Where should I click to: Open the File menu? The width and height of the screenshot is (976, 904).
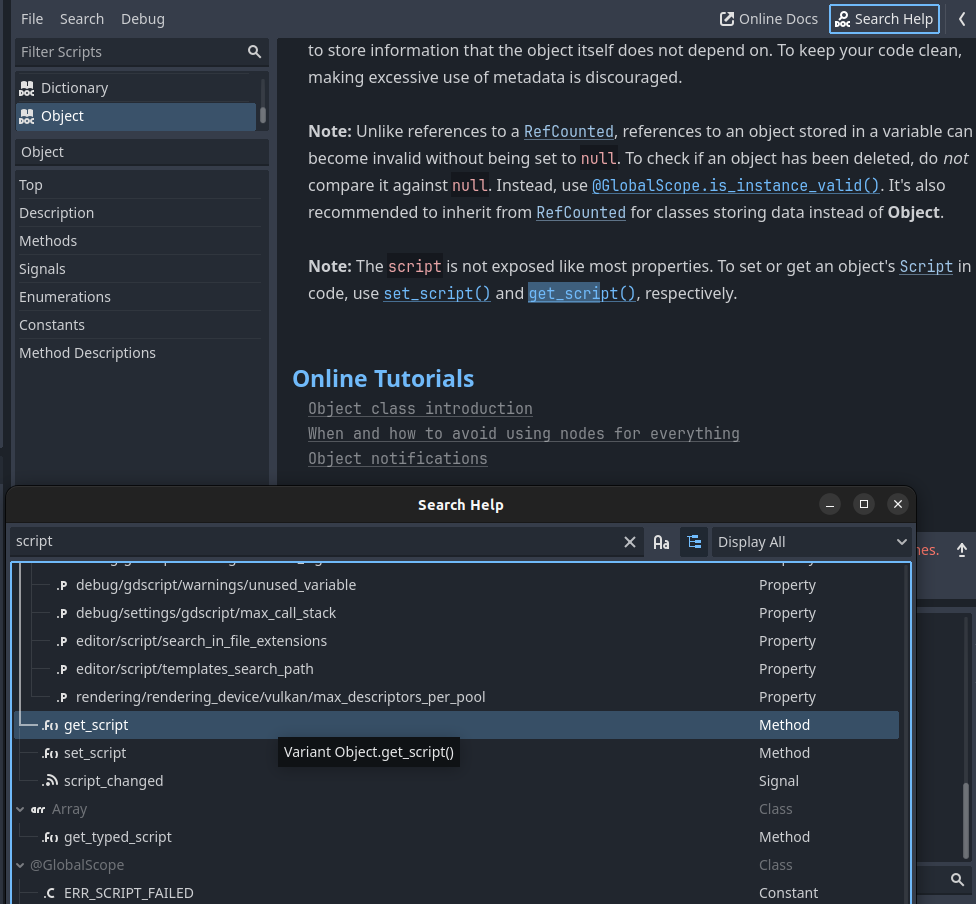(x=32, y=19)
